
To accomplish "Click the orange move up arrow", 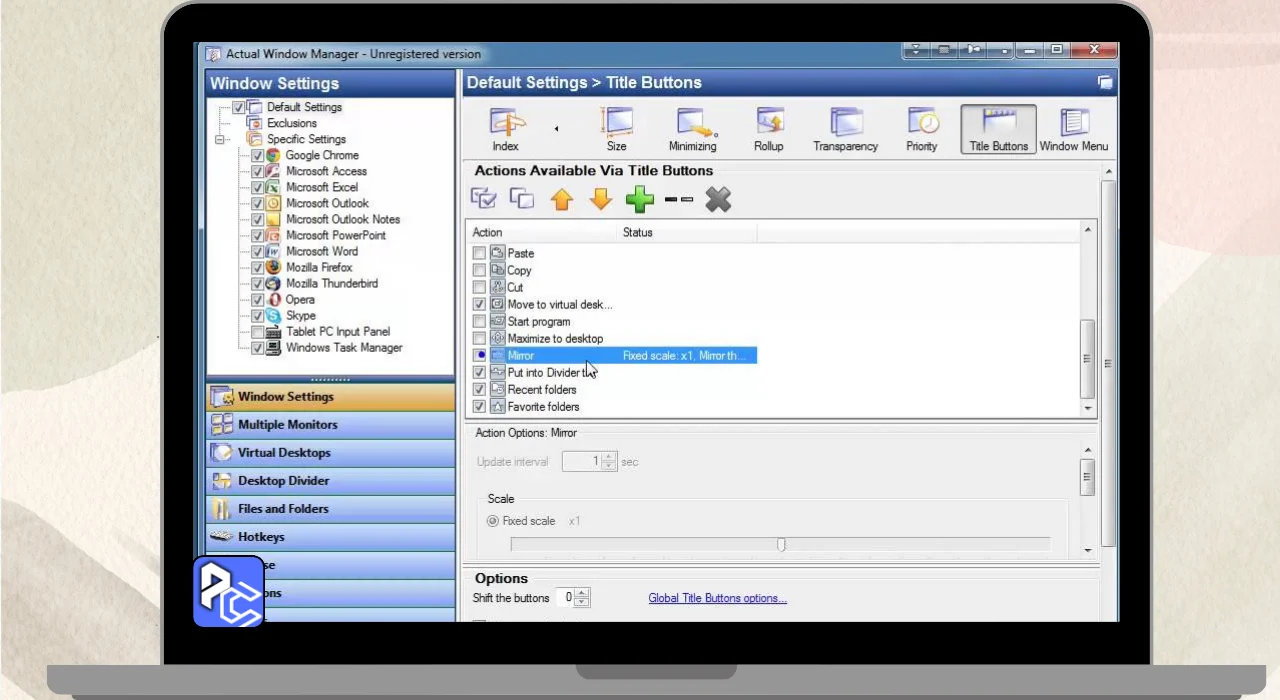I will coord(562,200).
